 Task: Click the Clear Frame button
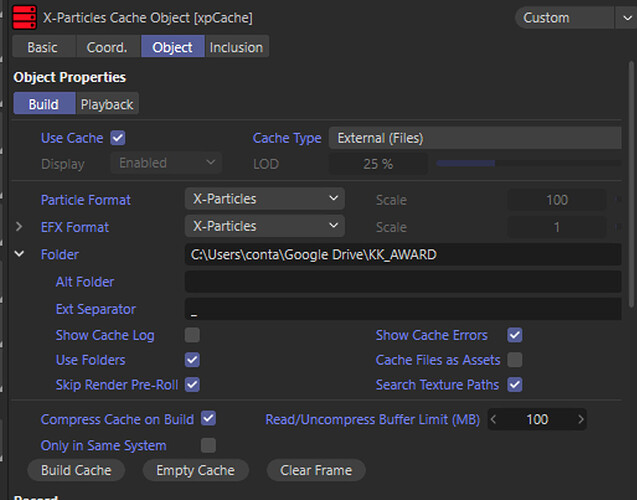[316, 470]
